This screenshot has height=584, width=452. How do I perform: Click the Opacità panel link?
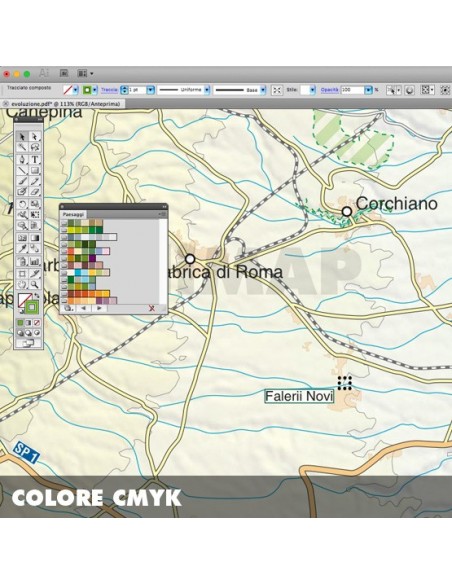point(330,90)
